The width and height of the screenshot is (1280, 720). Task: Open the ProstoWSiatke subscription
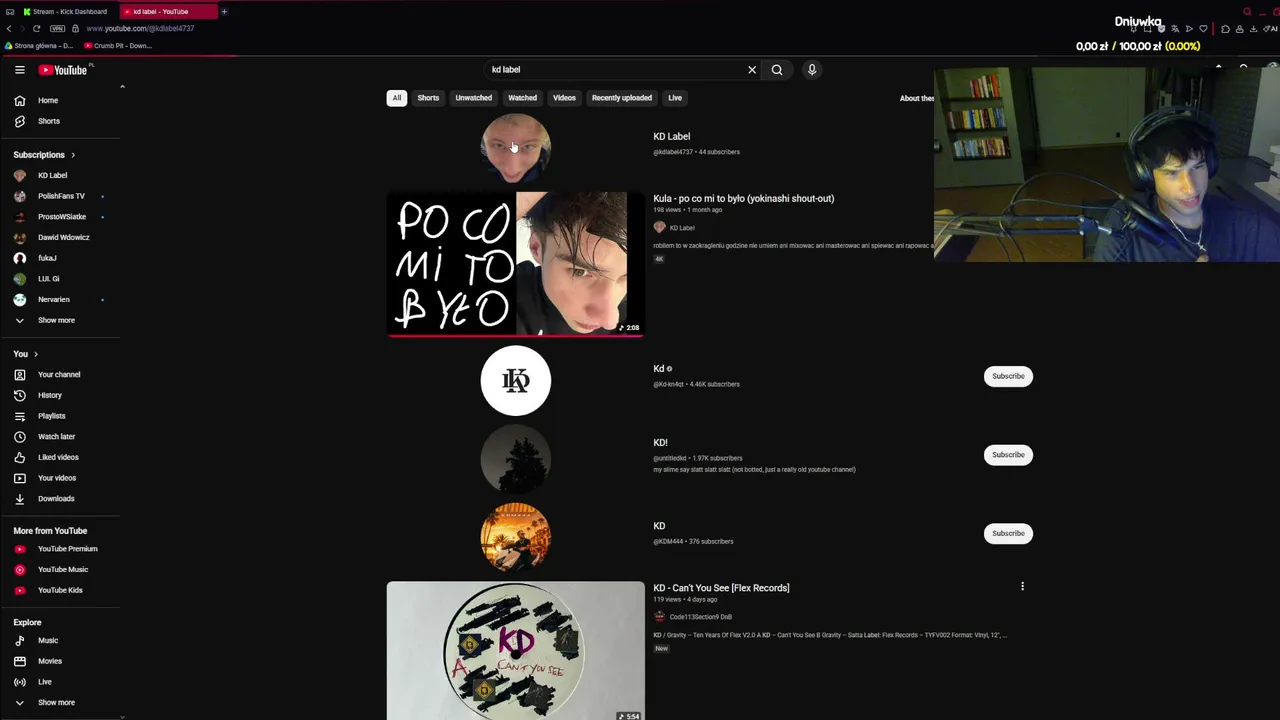(61, 216)
